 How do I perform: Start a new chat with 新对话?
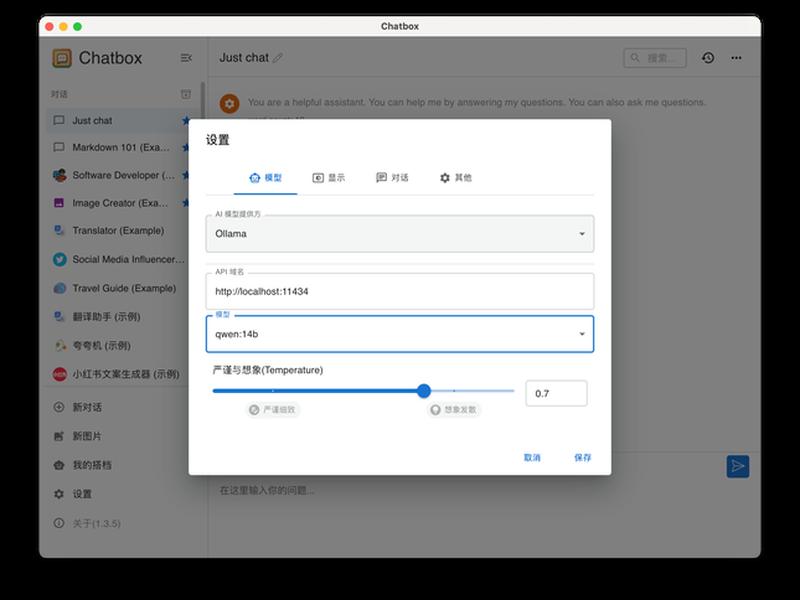point(118,407)
